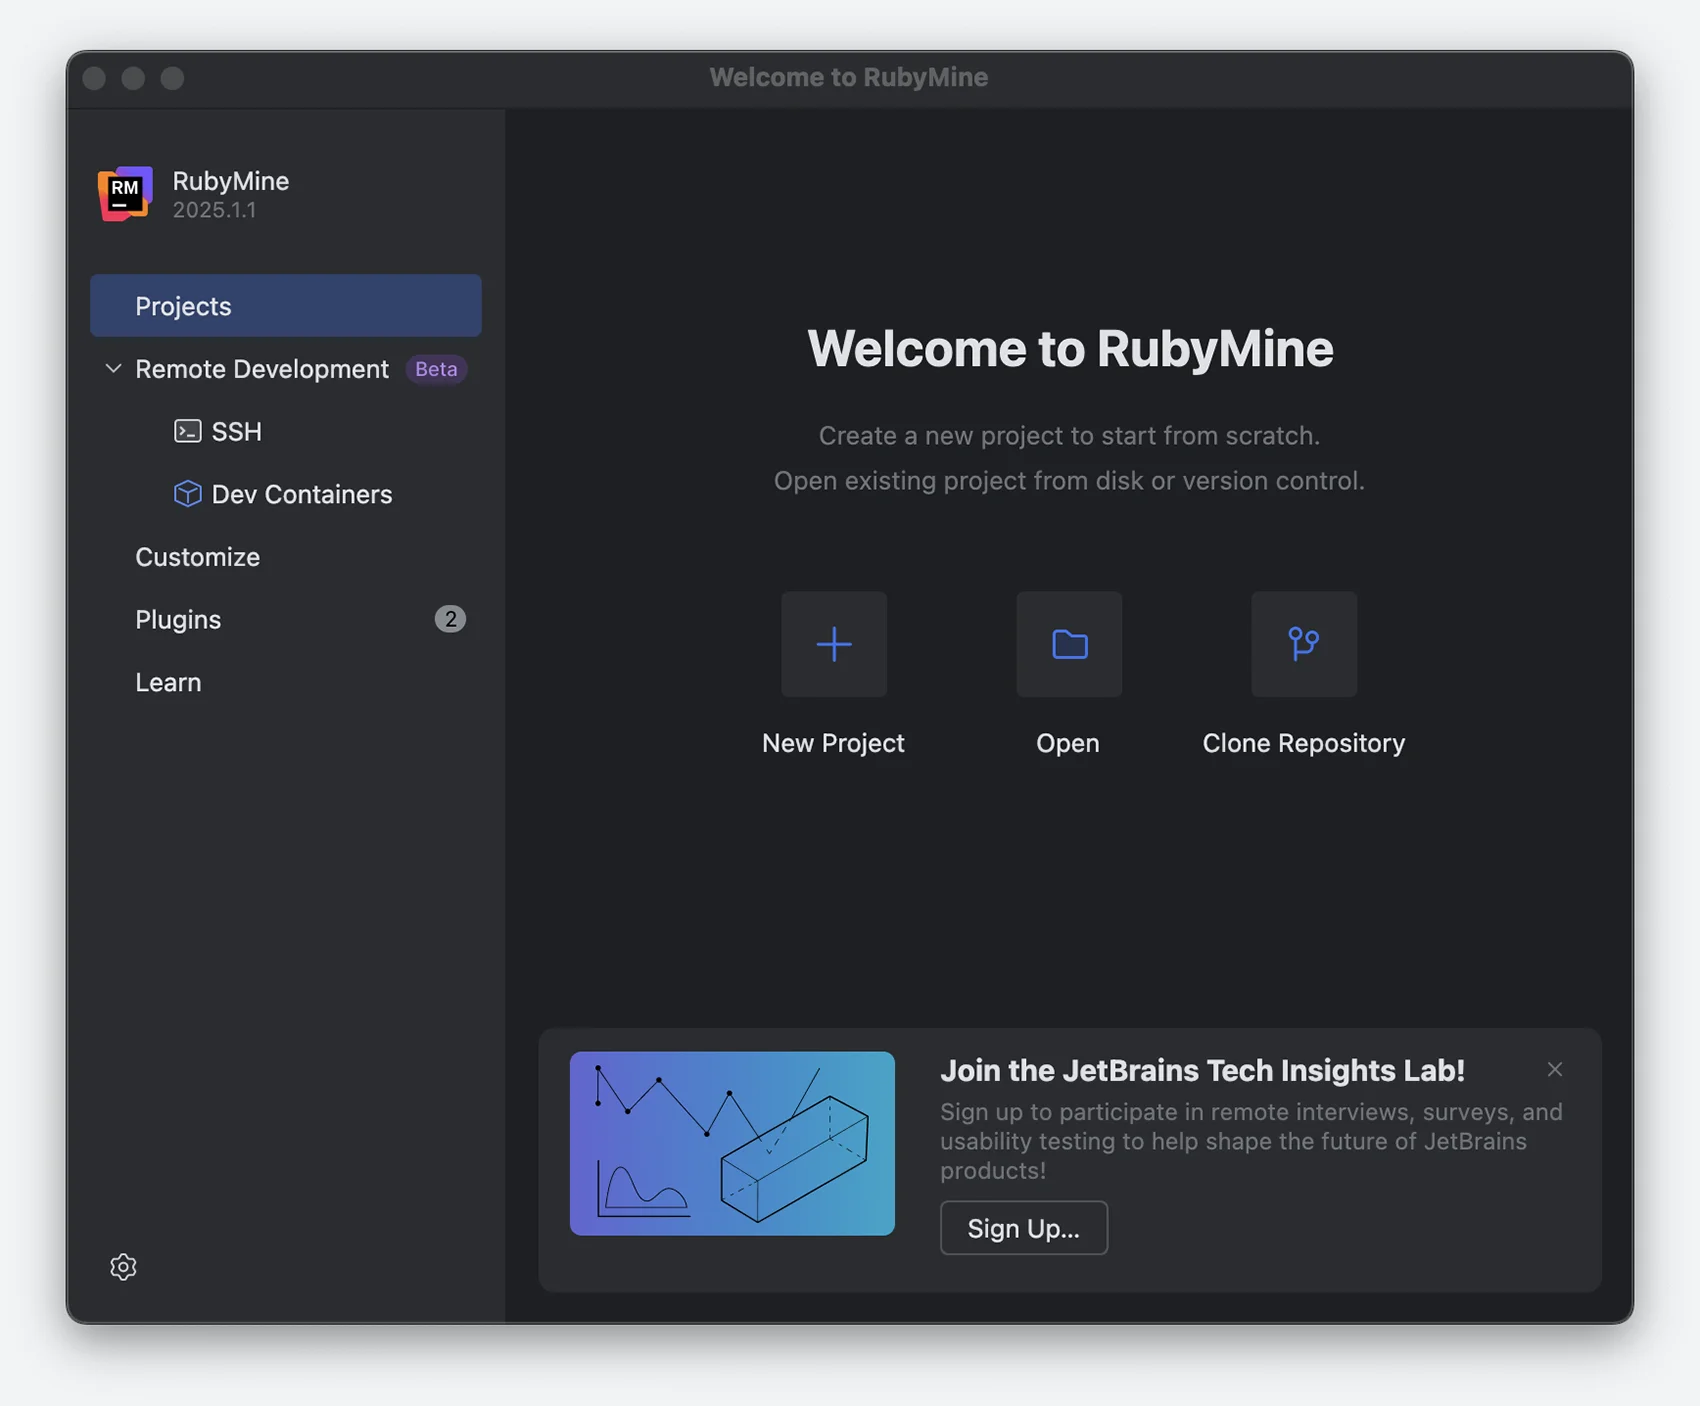Image resolution: width=1700 pixels, height=1406 pixels.
Task: Click the Welcome to RubyMine heading
Action: coord(1070,348)
